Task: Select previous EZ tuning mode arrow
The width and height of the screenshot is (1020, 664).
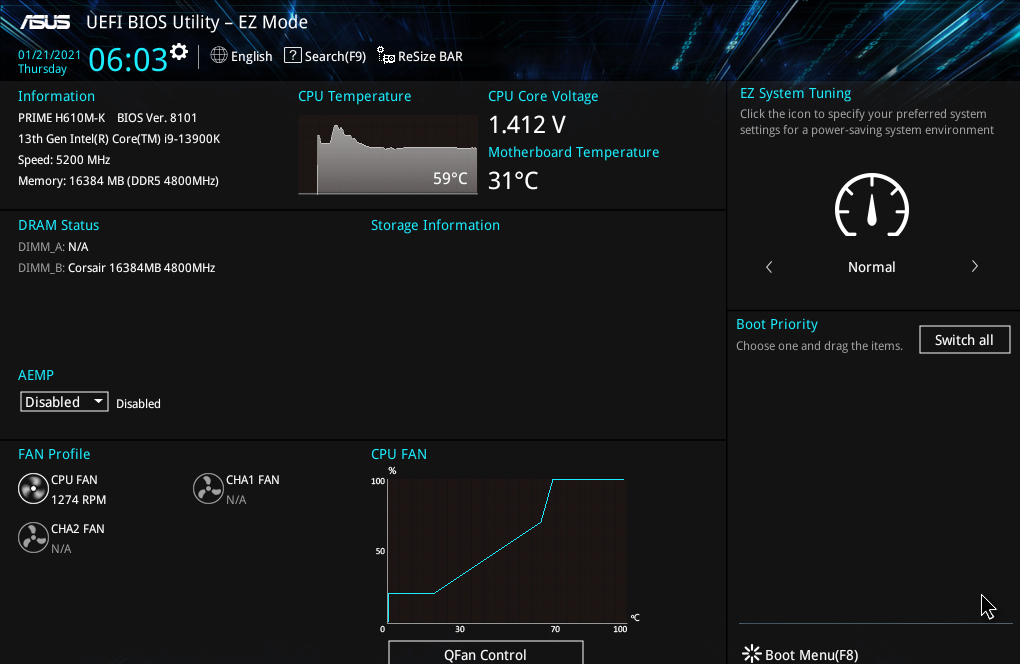Action: (769, 267)
